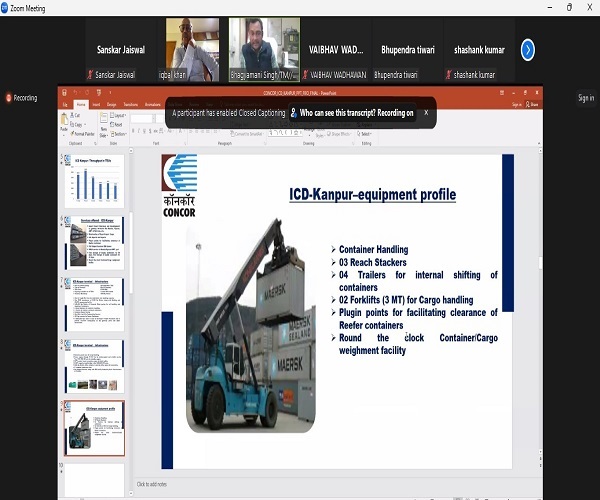Switch to the Animations ribbon tab

click(x=152, y=104)
